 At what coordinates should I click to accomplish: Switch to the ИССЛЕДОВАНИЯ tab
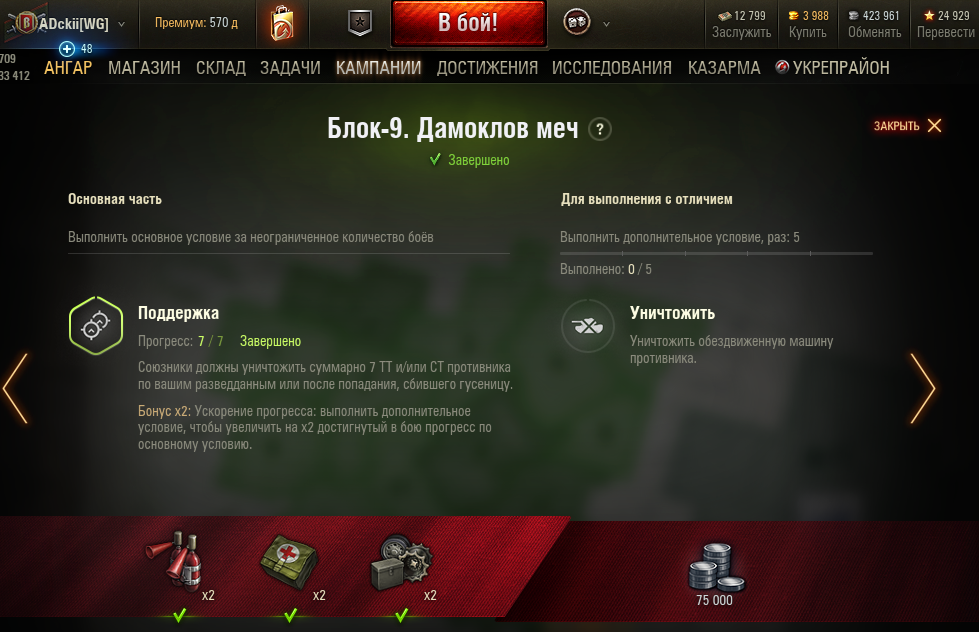pyautogui.click(x=612, y=67)
